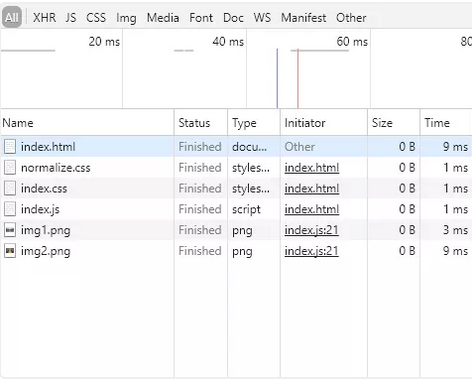Click the file icon next to index.js
This screenshot has width=472, height=389.
click(10, 209)
